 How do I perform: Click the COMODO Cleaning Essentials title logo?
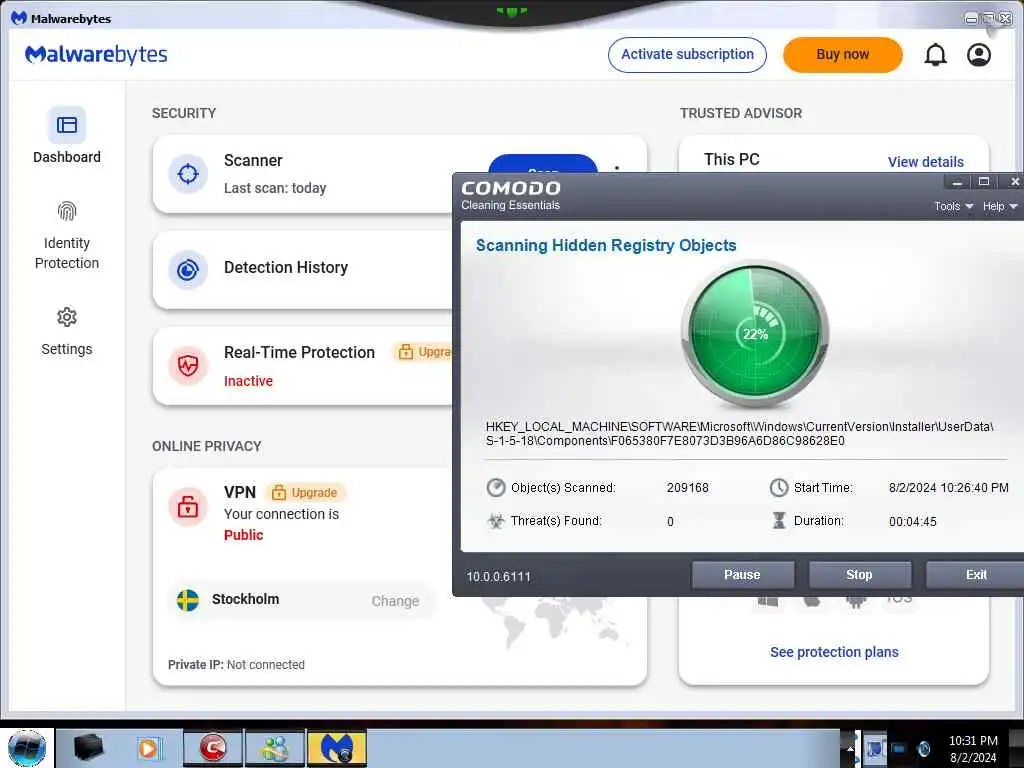tap(511, 195)
